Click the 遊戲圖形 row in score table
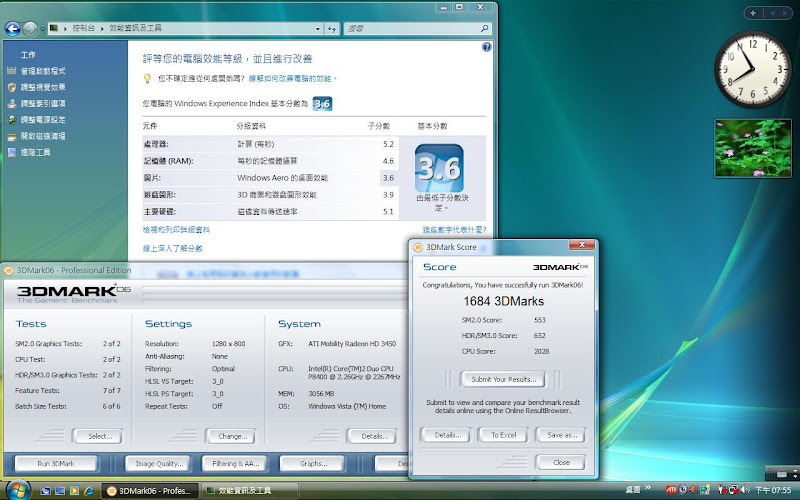Image resolution: width=800 pixels, height=500 pixels. [x=270, y=195]
